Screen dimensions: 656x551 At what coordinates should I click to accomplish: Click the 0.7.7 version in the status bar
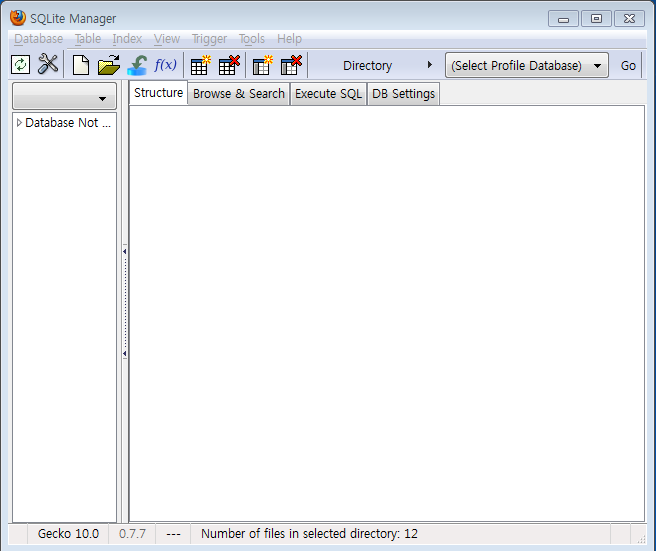point(132,534)
